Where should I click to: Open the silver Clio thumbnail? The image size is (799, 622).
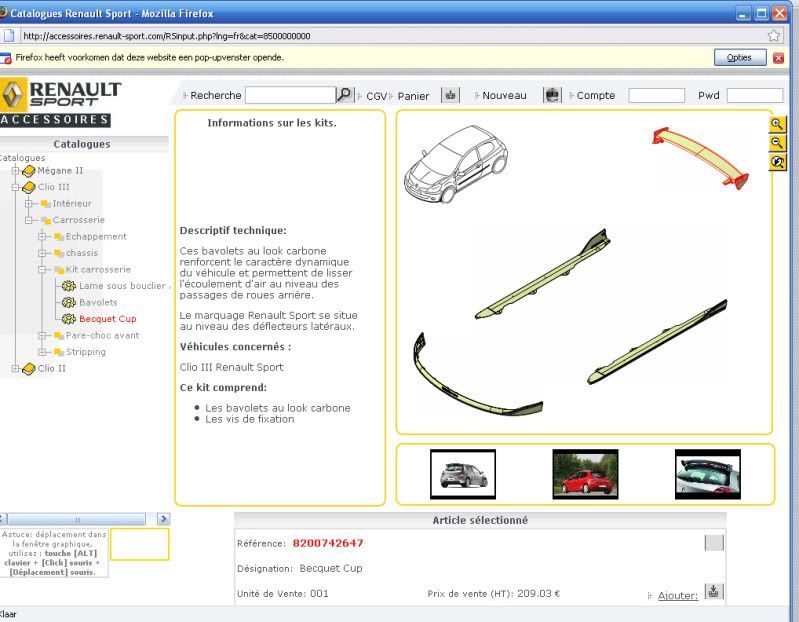463,474
